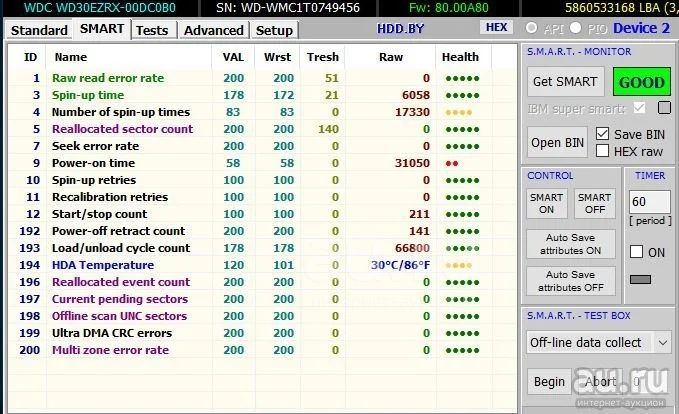This screenshot has width=679, height=414.
Task: Click the raw value 17330
Action: click(x=412, y=112)
